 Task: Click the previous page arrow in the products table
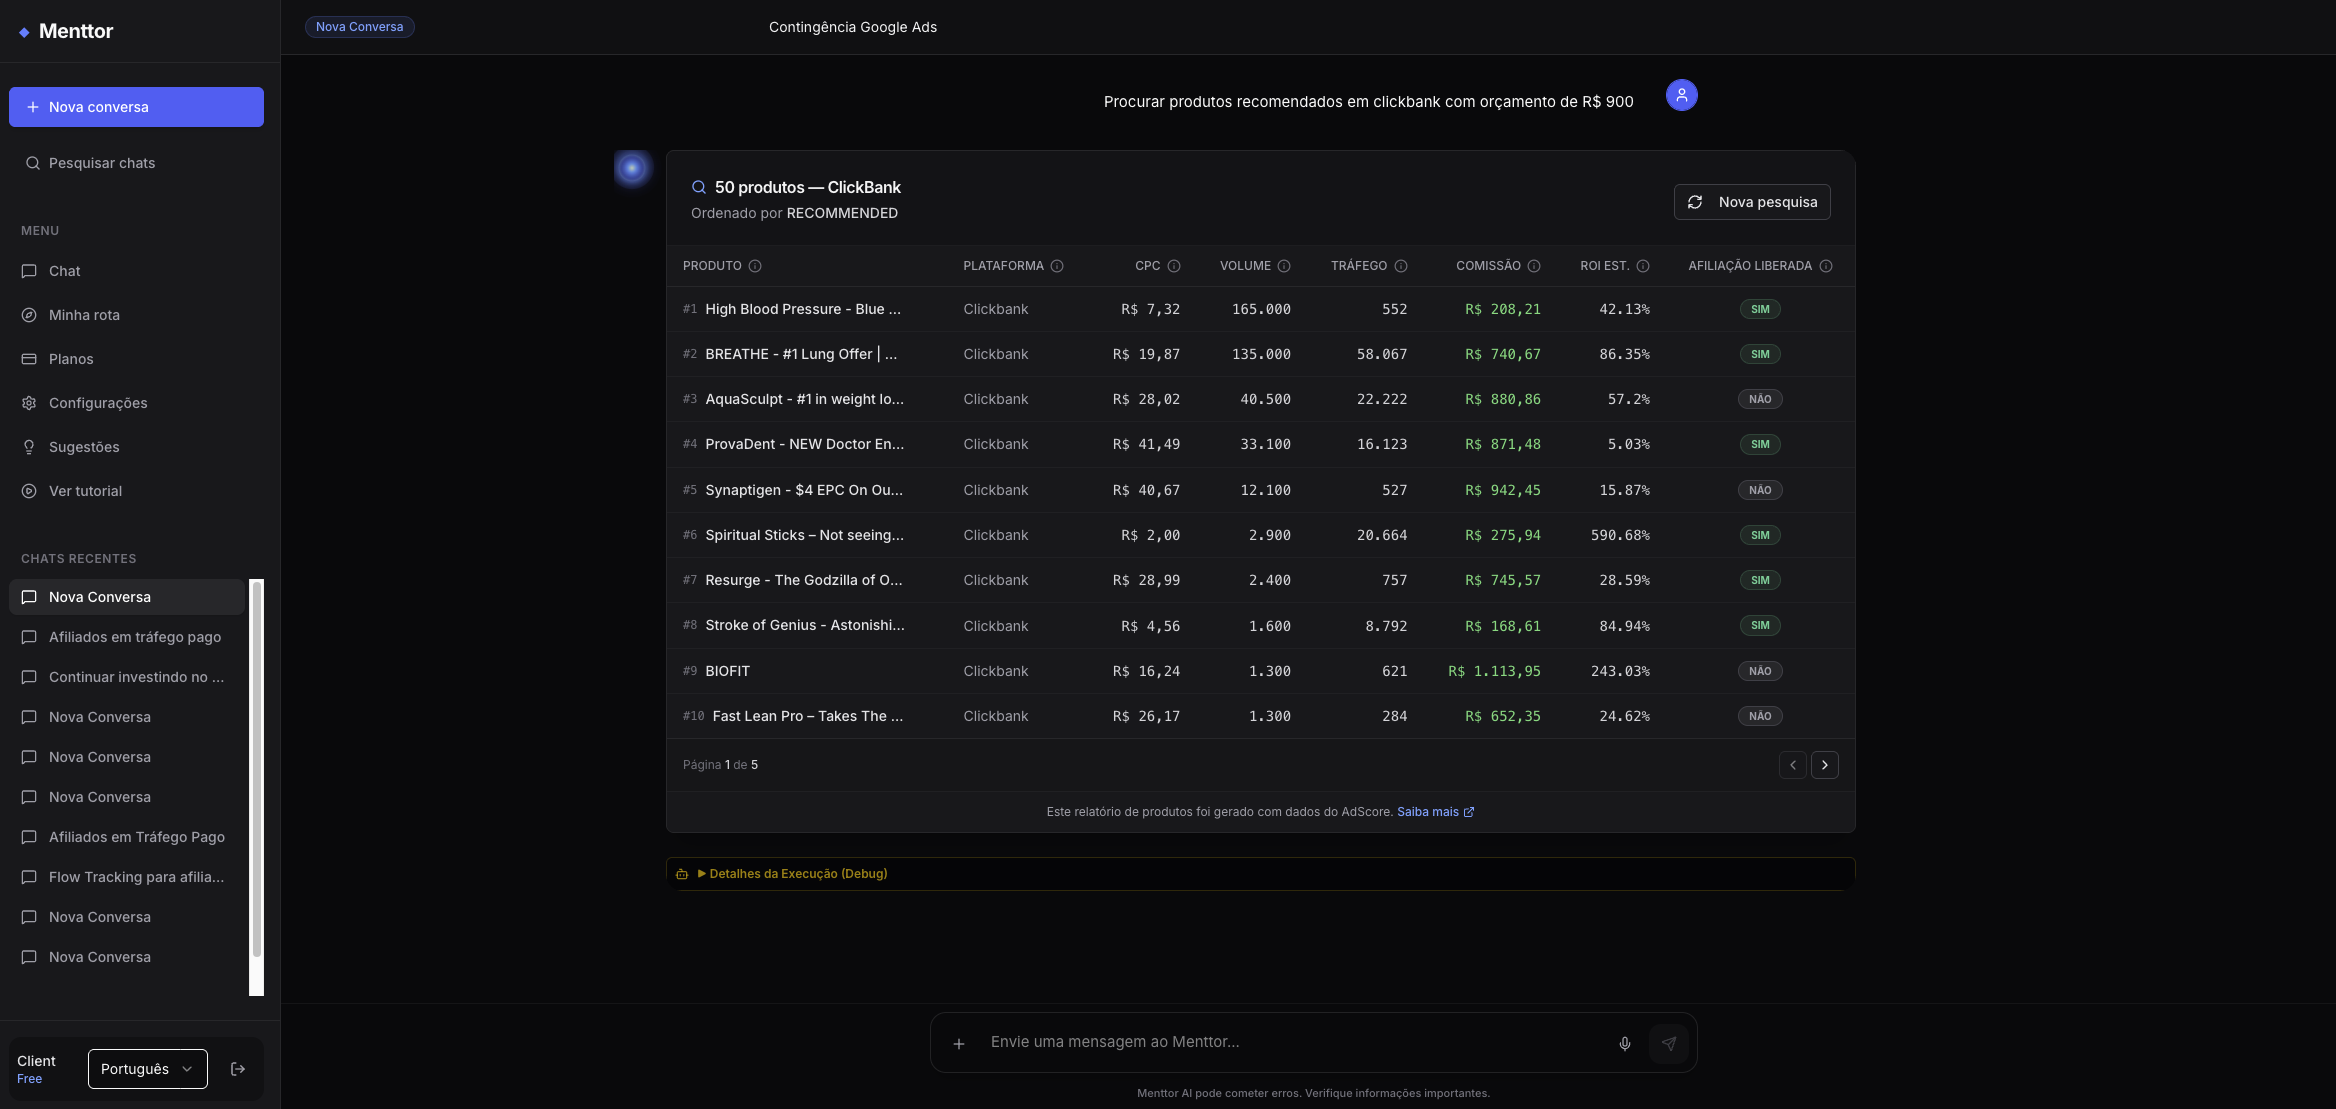(x=1792, y=765)
